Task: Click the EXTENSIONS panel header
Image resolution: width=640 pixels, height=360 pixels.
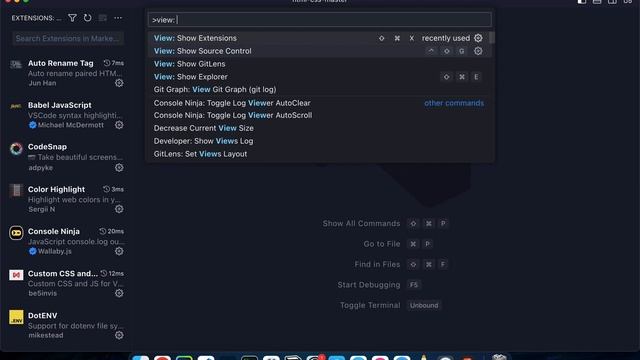Action: click(36, 18)
